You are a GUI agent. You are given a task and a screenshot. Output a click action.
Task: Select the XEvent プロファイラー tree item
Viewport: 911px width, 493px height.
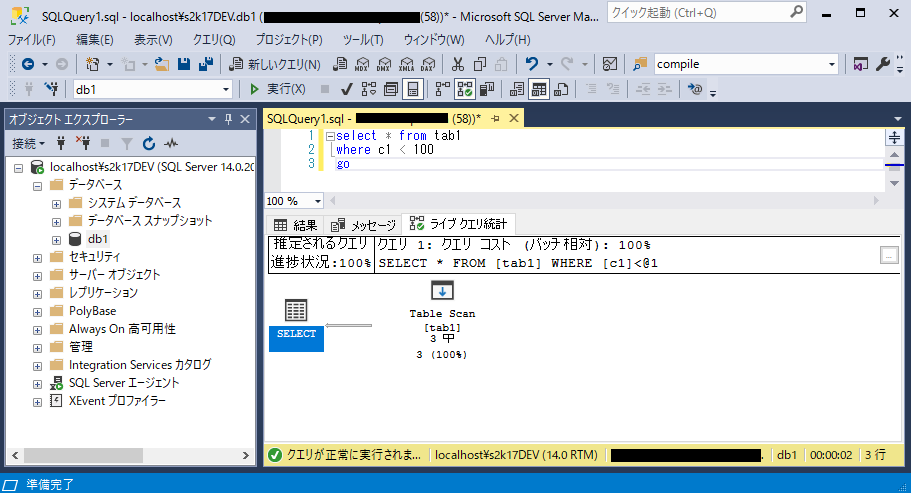click(x=117, y=401)
